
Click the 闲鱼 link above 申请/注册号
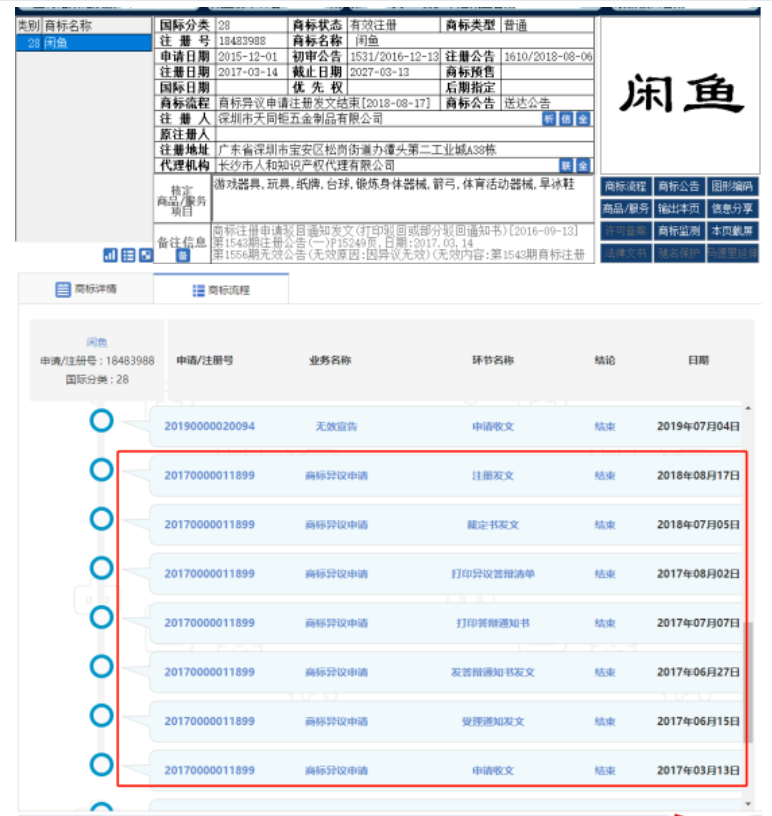[97, 342]
